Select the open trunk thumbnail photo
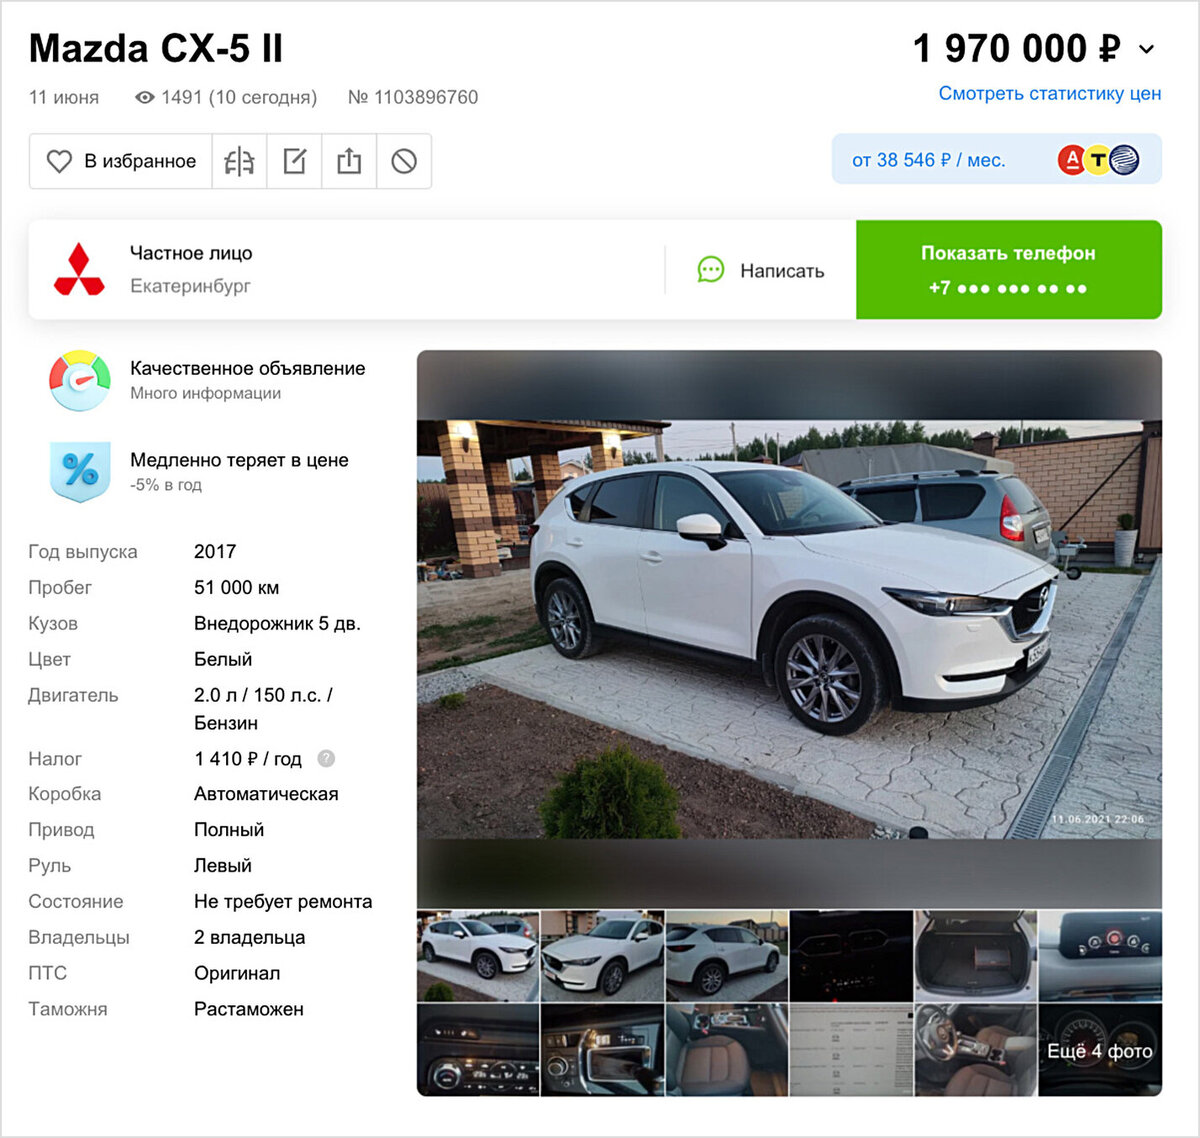This screenshot has height=1138, width=1200. pos(975,956)
